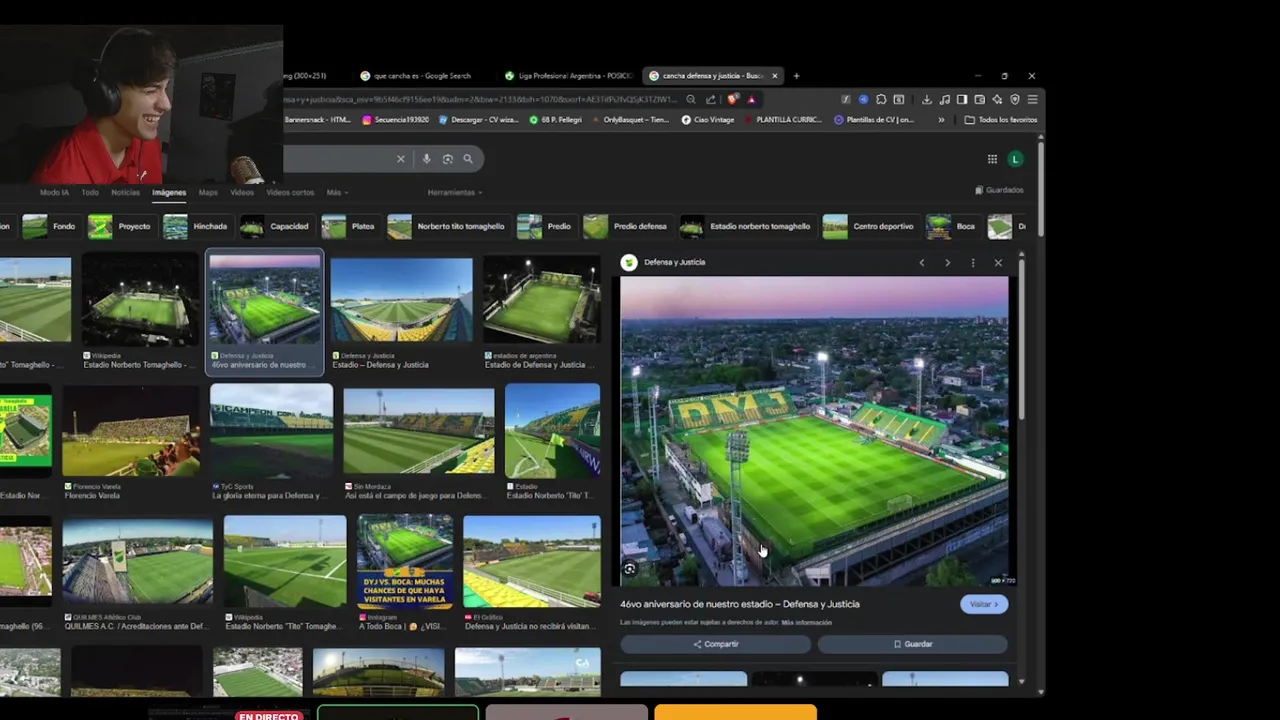Open the Brave Shields lion icon
The width and height of the screenshot is (1280, 720).
(733, 99)
